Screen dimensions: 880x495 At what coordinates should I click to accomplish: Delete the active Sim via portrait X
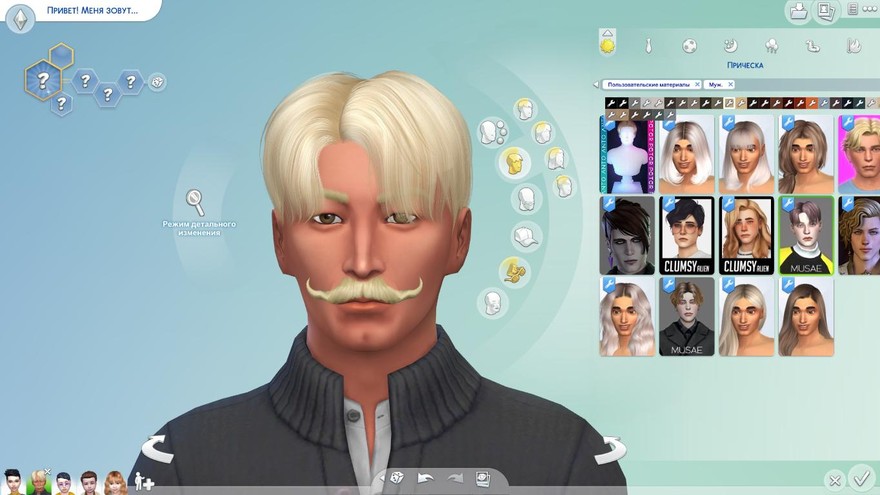pyautogui.click(x=48, y=472)
